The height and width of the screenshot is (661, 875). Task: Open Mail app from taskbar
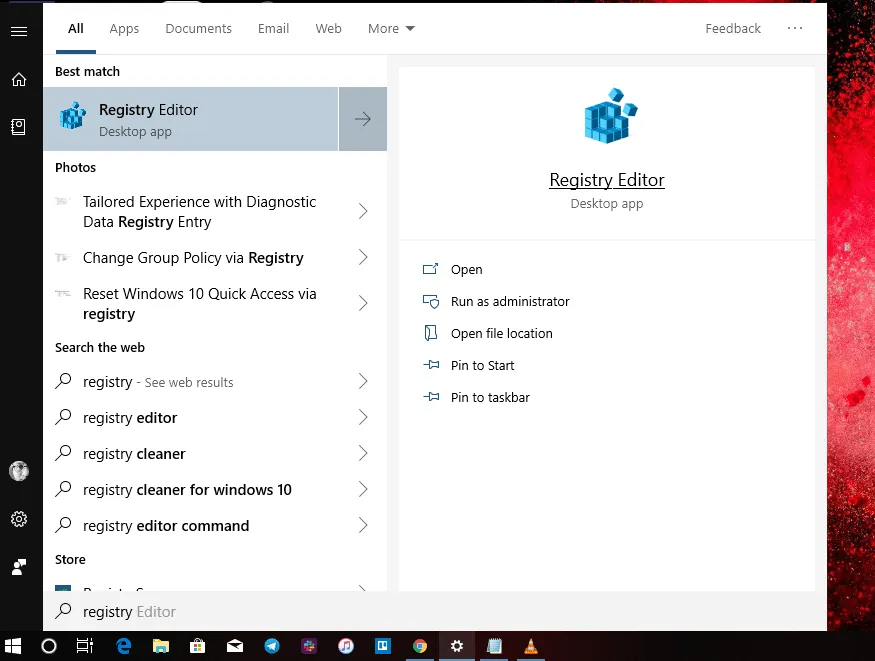click(x=235, y=646)
